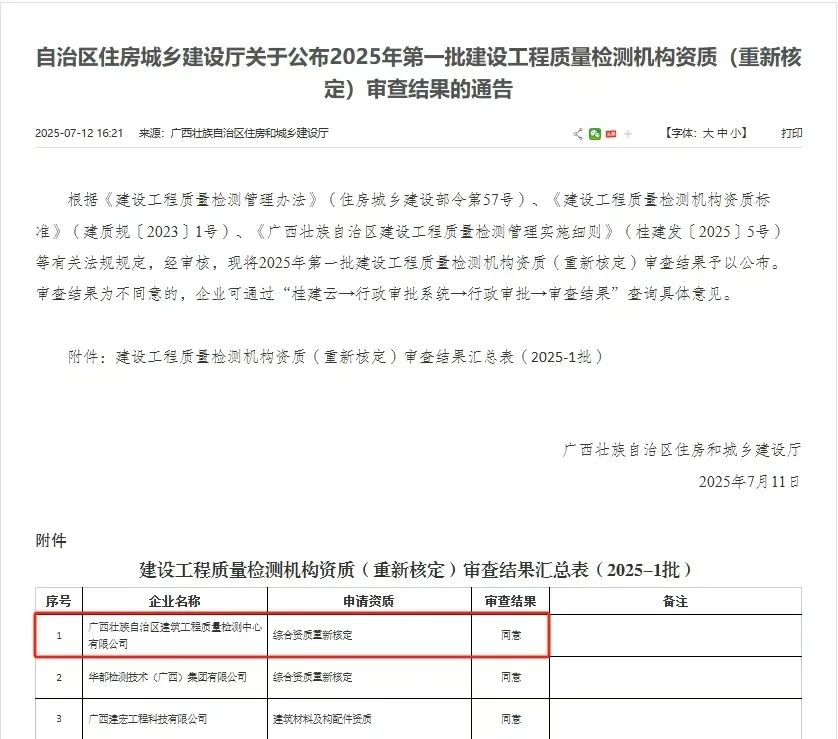Click 建筑材料及构配件资质 cell

coord(322,719)
